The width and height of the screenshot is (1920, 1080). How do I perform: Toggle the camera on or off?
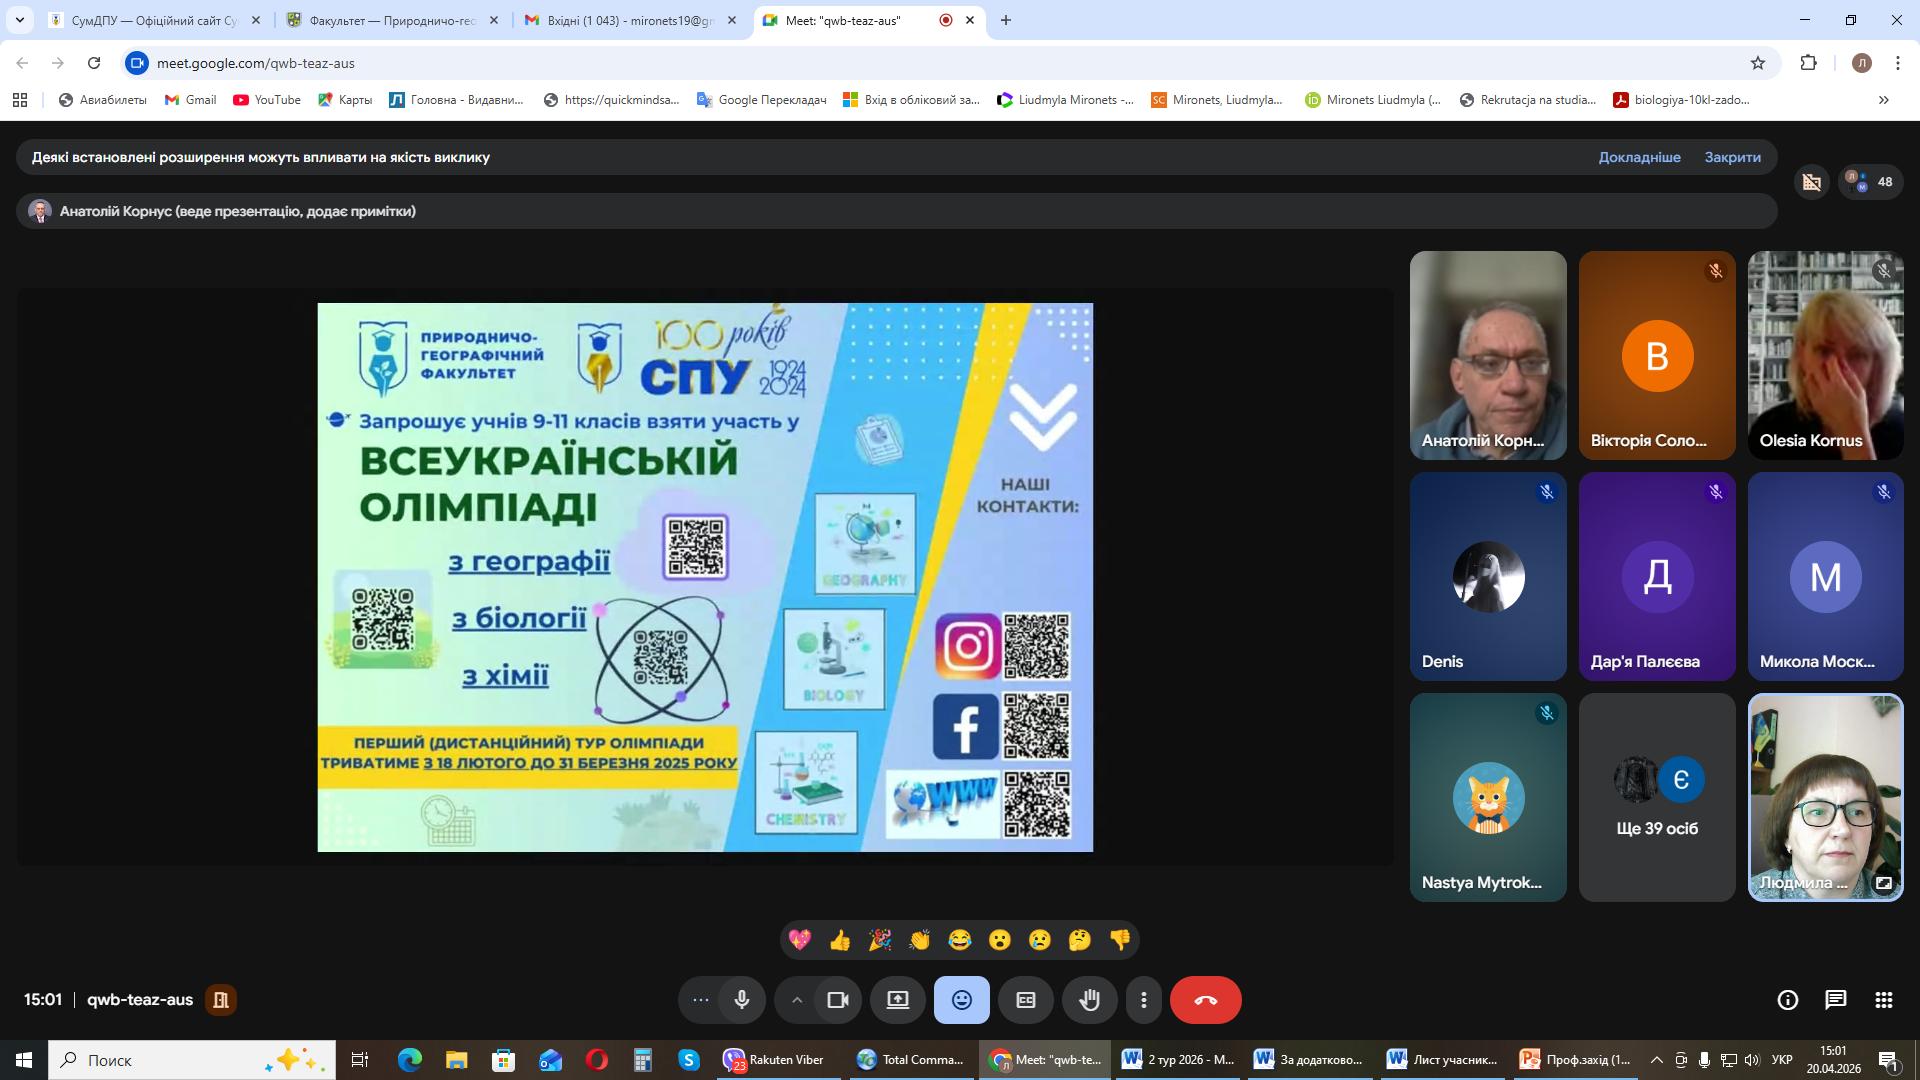837,1000
